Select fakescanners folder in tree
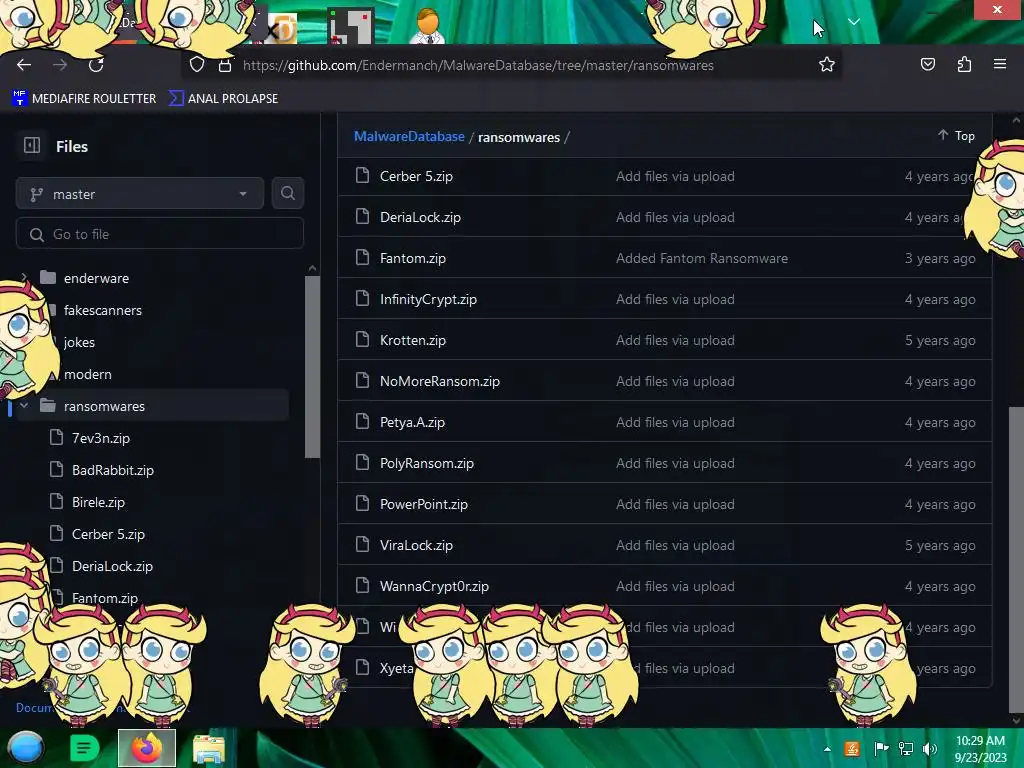The height and width of the screenshot is (768, 1024). coord(103,310)
